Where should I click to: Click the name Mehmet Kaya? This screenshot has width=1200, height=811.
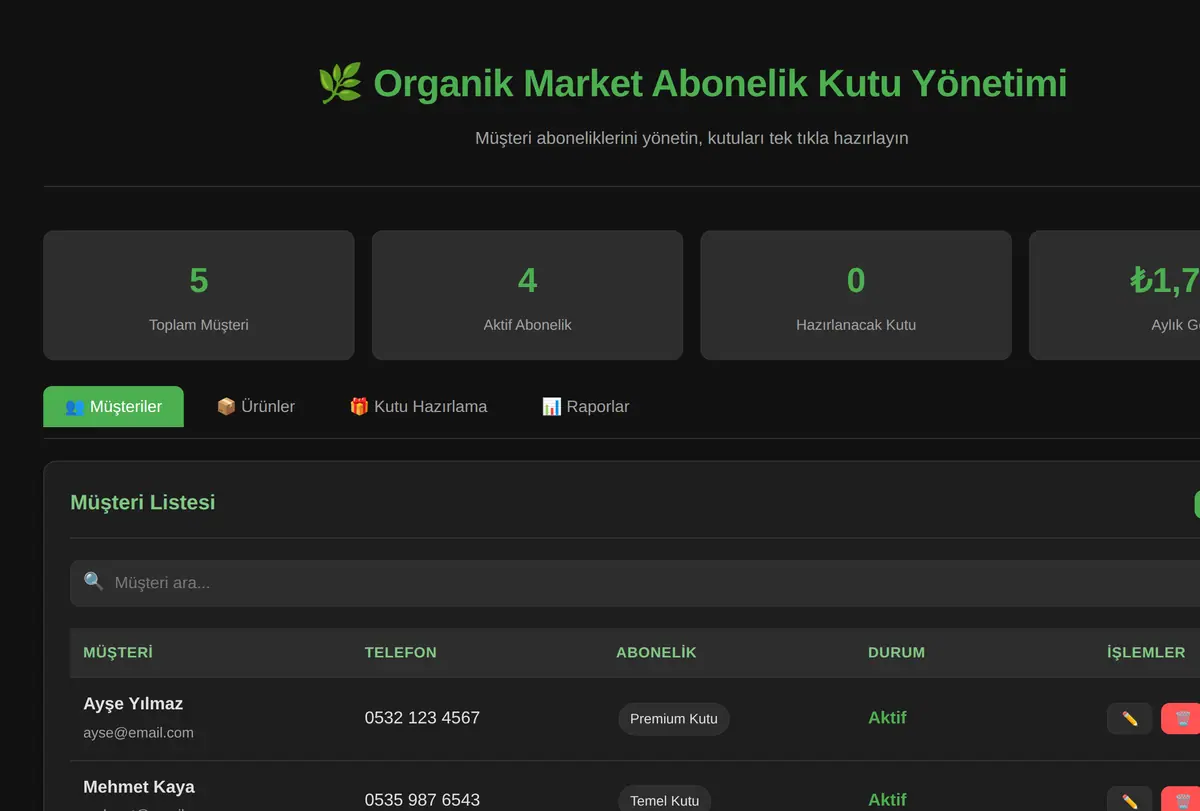click(x=139, y=787)
